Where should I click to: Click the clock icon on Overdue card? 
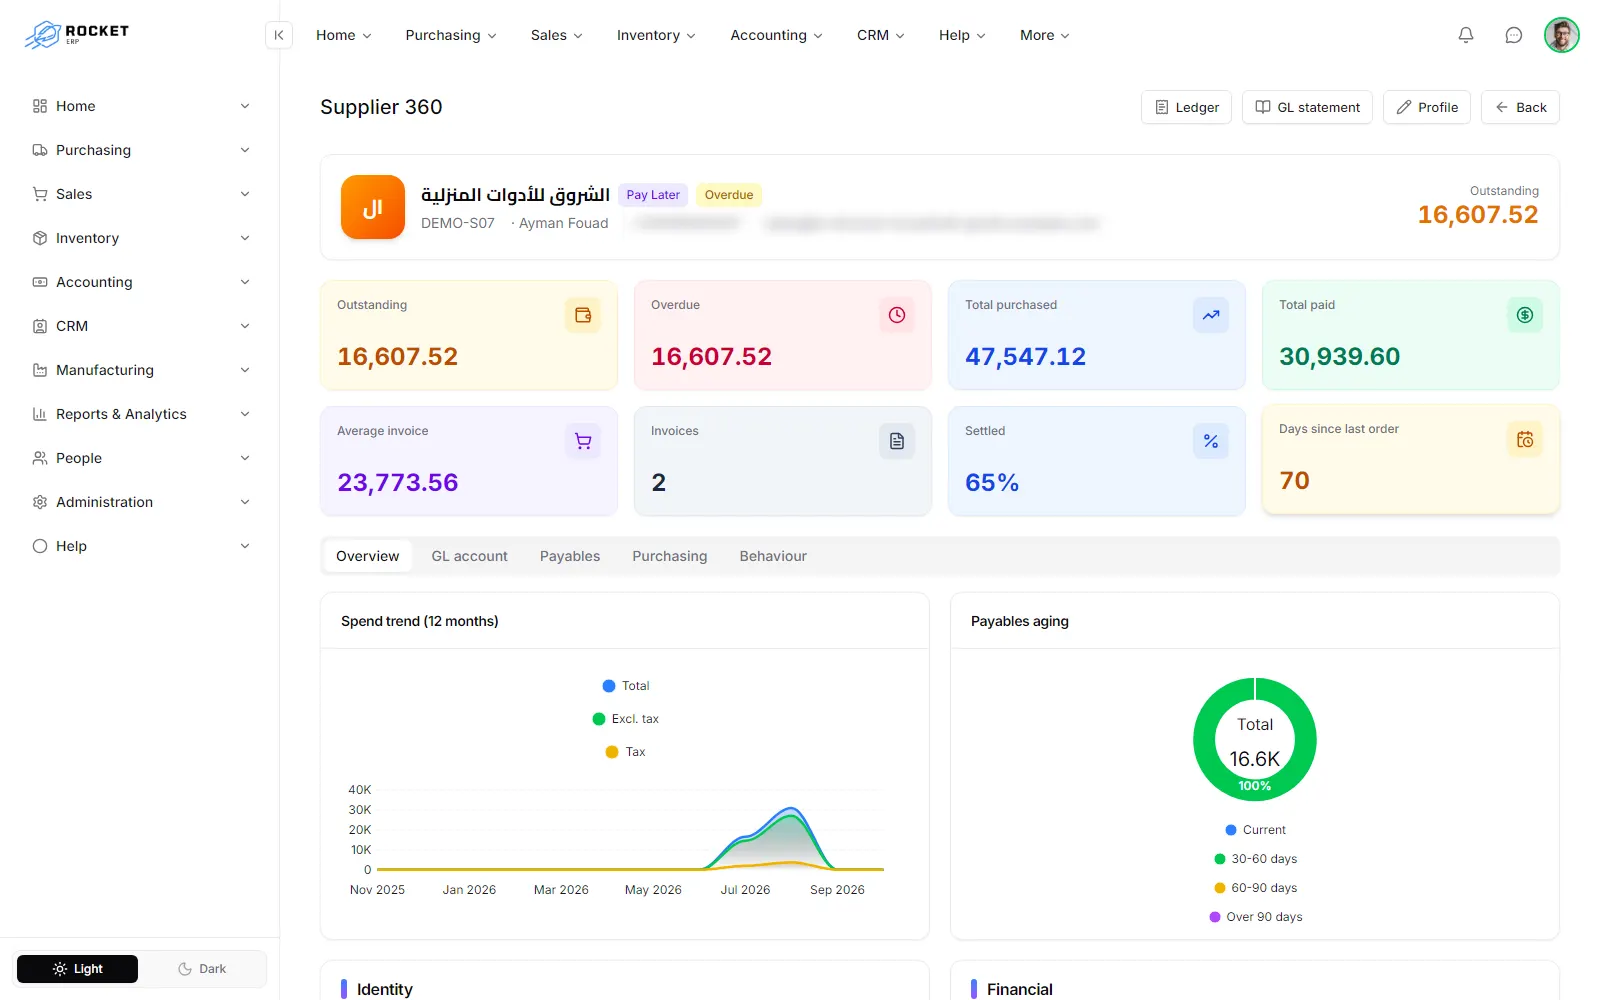[x=897, y=315]
